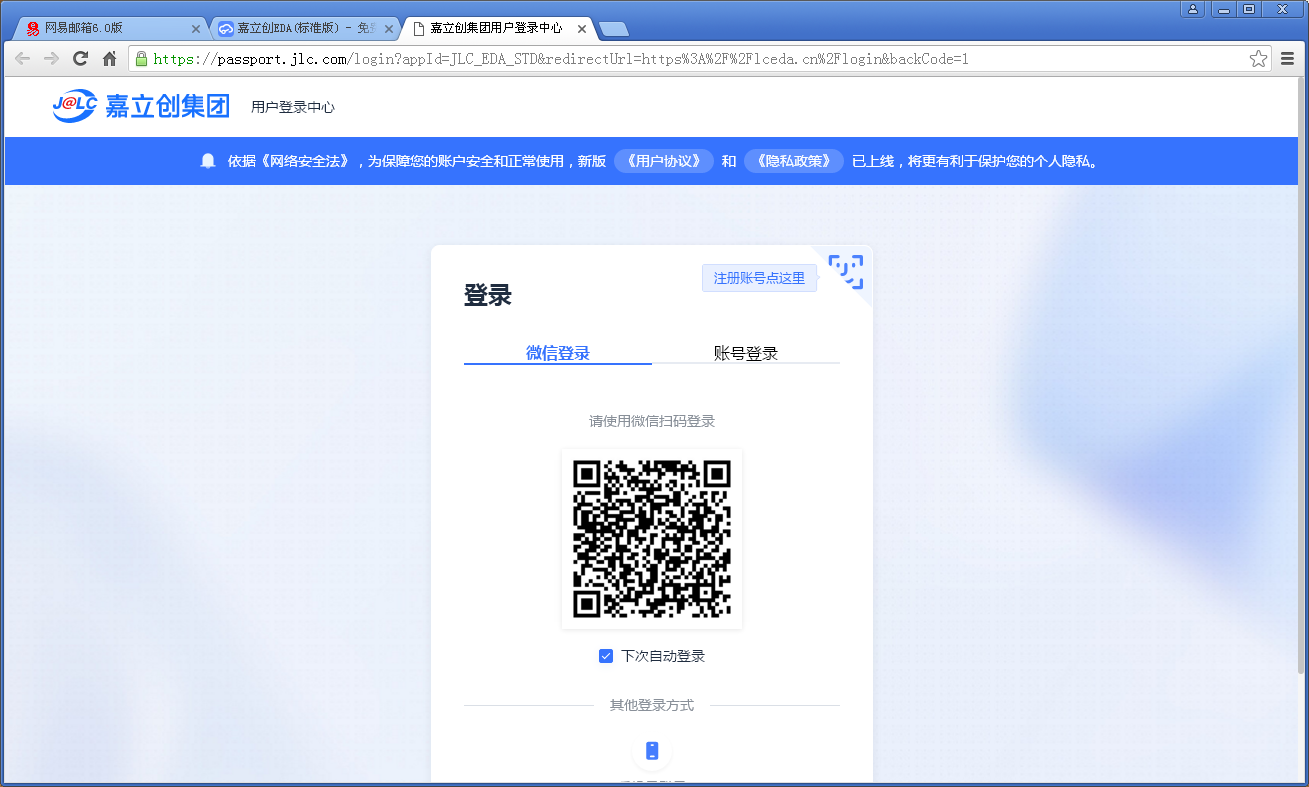1309x787 pixels.
Task: Close the 嘉立创集团用户登录中心 tab
Action: (582, 29)
